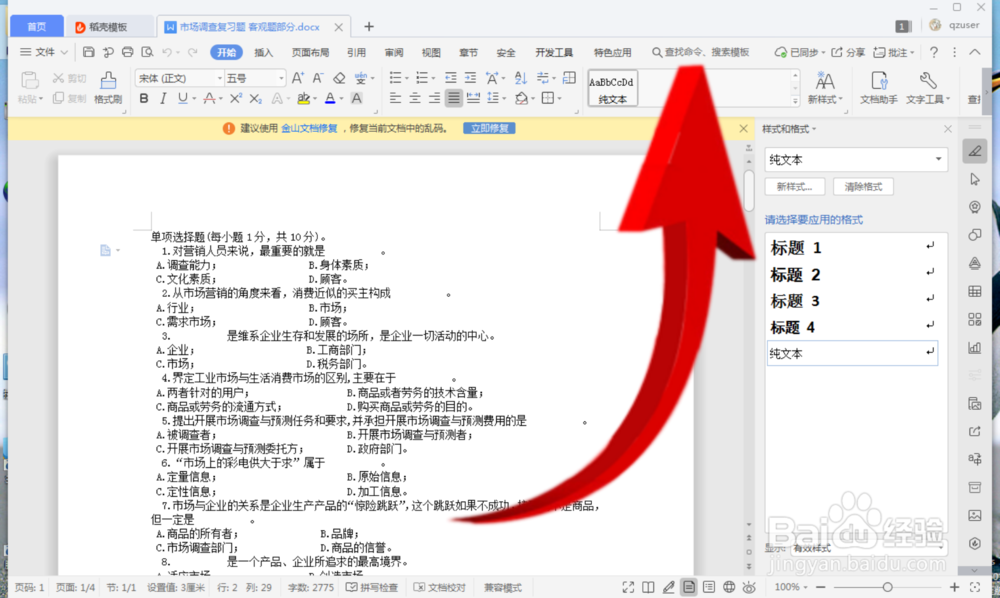Screen dimensions: 1000x598
Task: Click the Print icon
Action: click(x=128, y=51)
